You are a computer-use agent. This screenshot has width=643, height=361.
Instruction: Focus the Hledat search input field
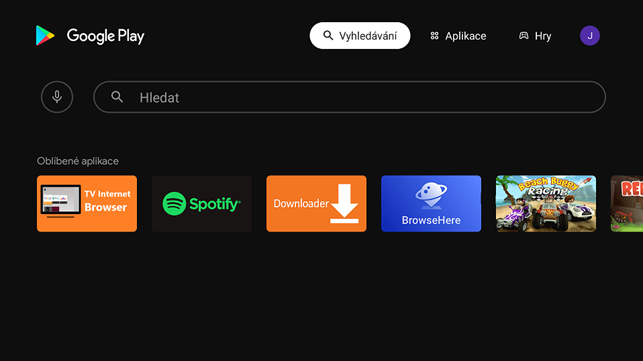(x=349, y=97)
